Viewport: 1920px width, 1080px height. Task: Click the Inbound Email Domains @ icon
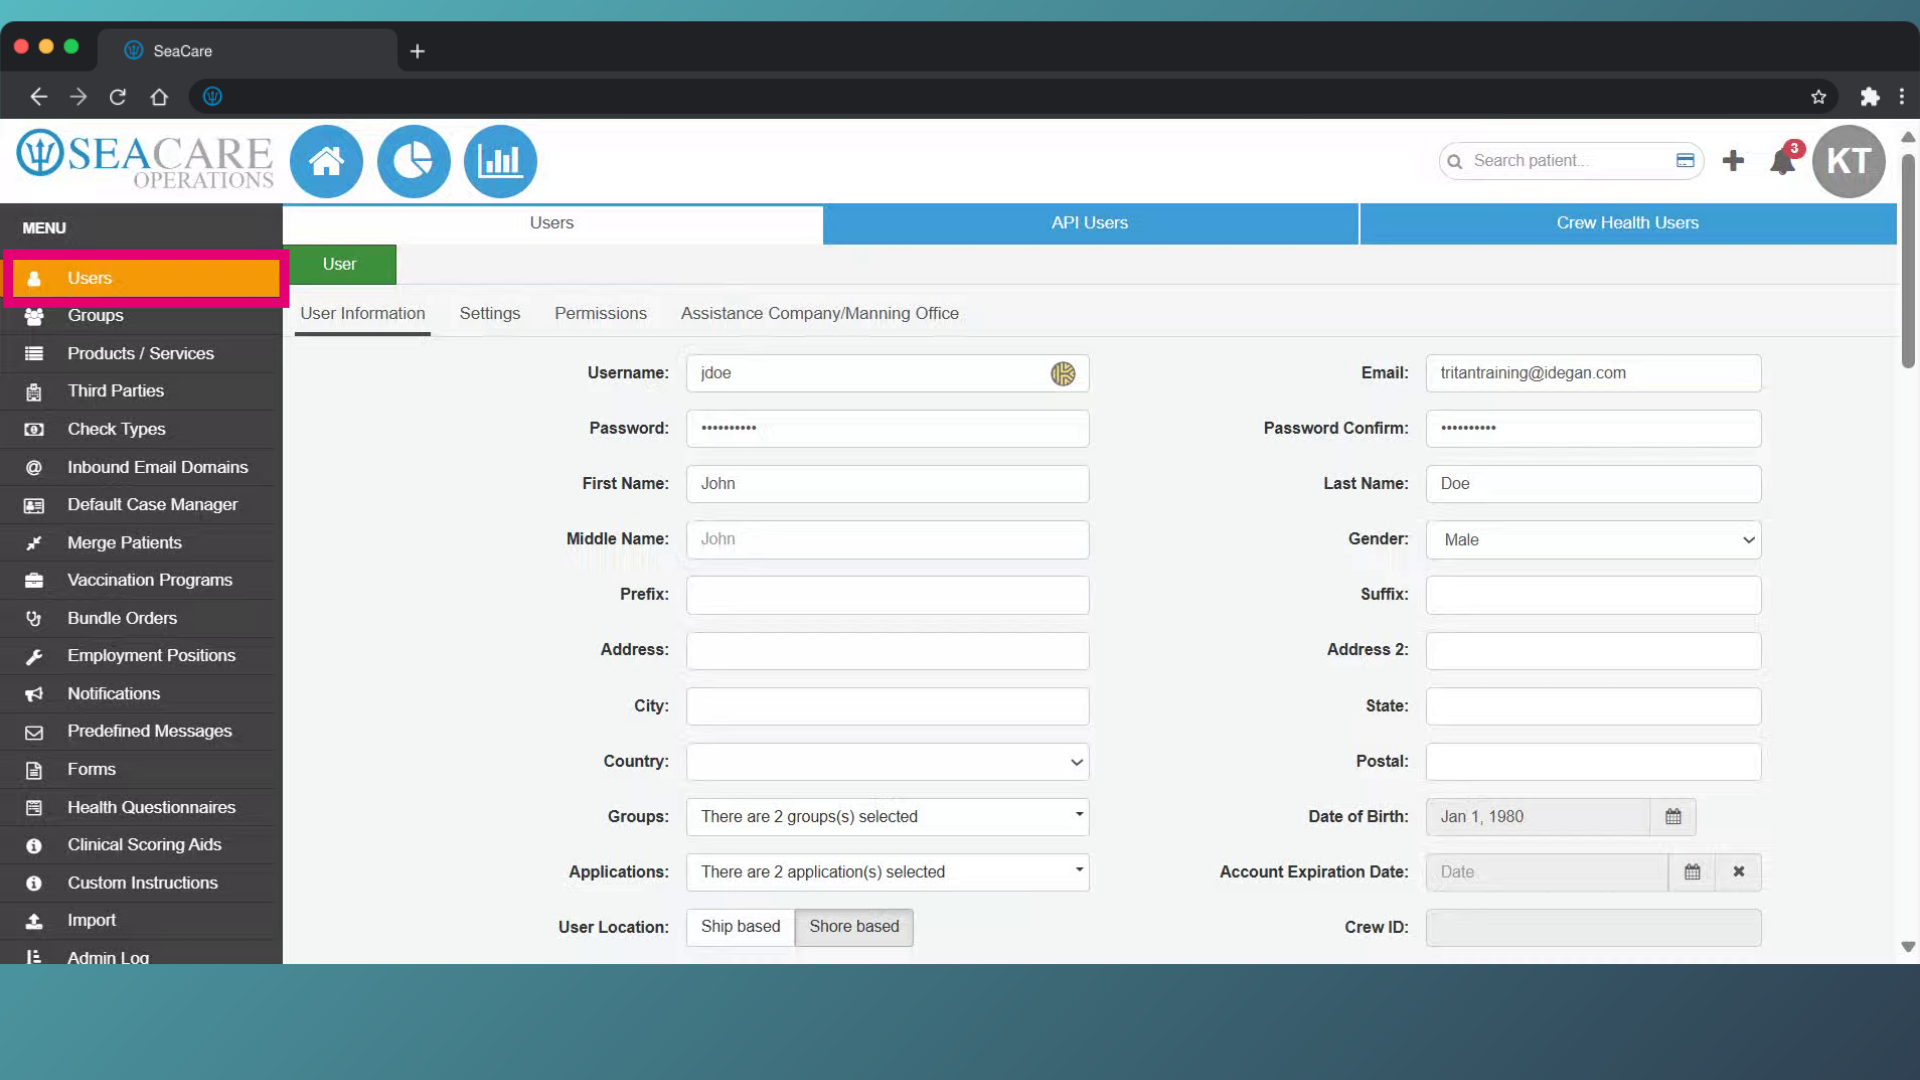pos(34,468)
